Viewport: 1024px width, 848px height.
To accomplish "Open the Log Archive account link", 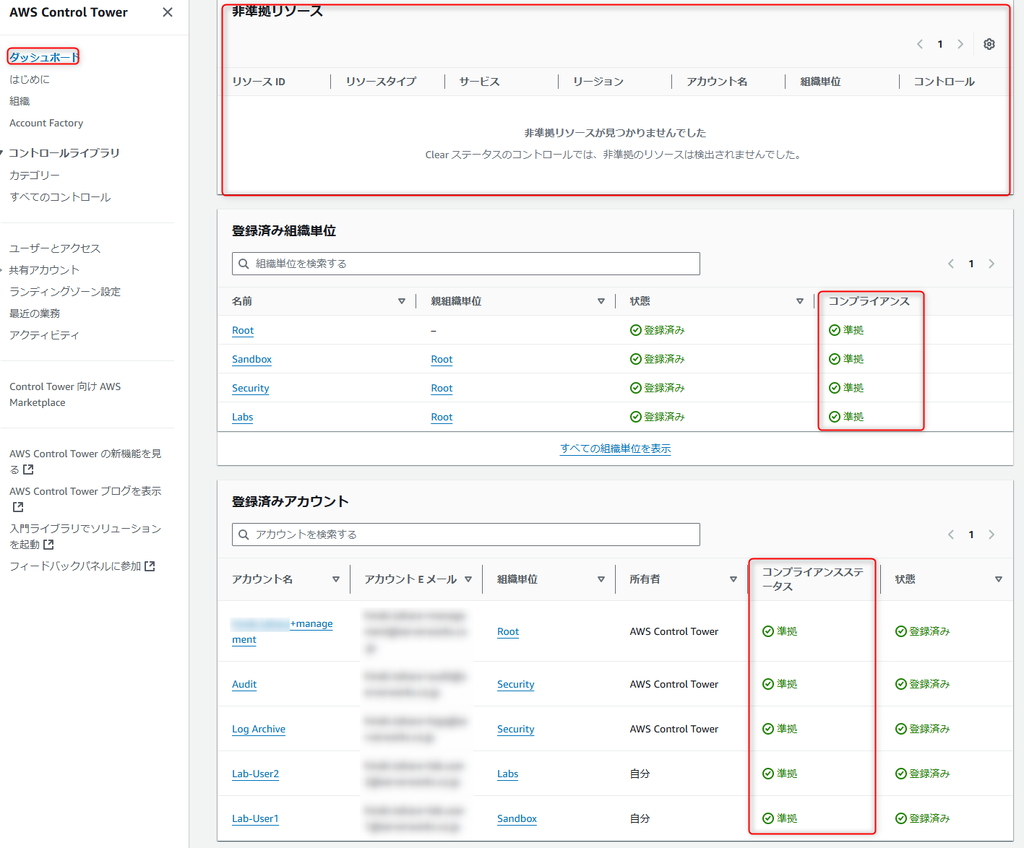I will [x=259, y=728].
